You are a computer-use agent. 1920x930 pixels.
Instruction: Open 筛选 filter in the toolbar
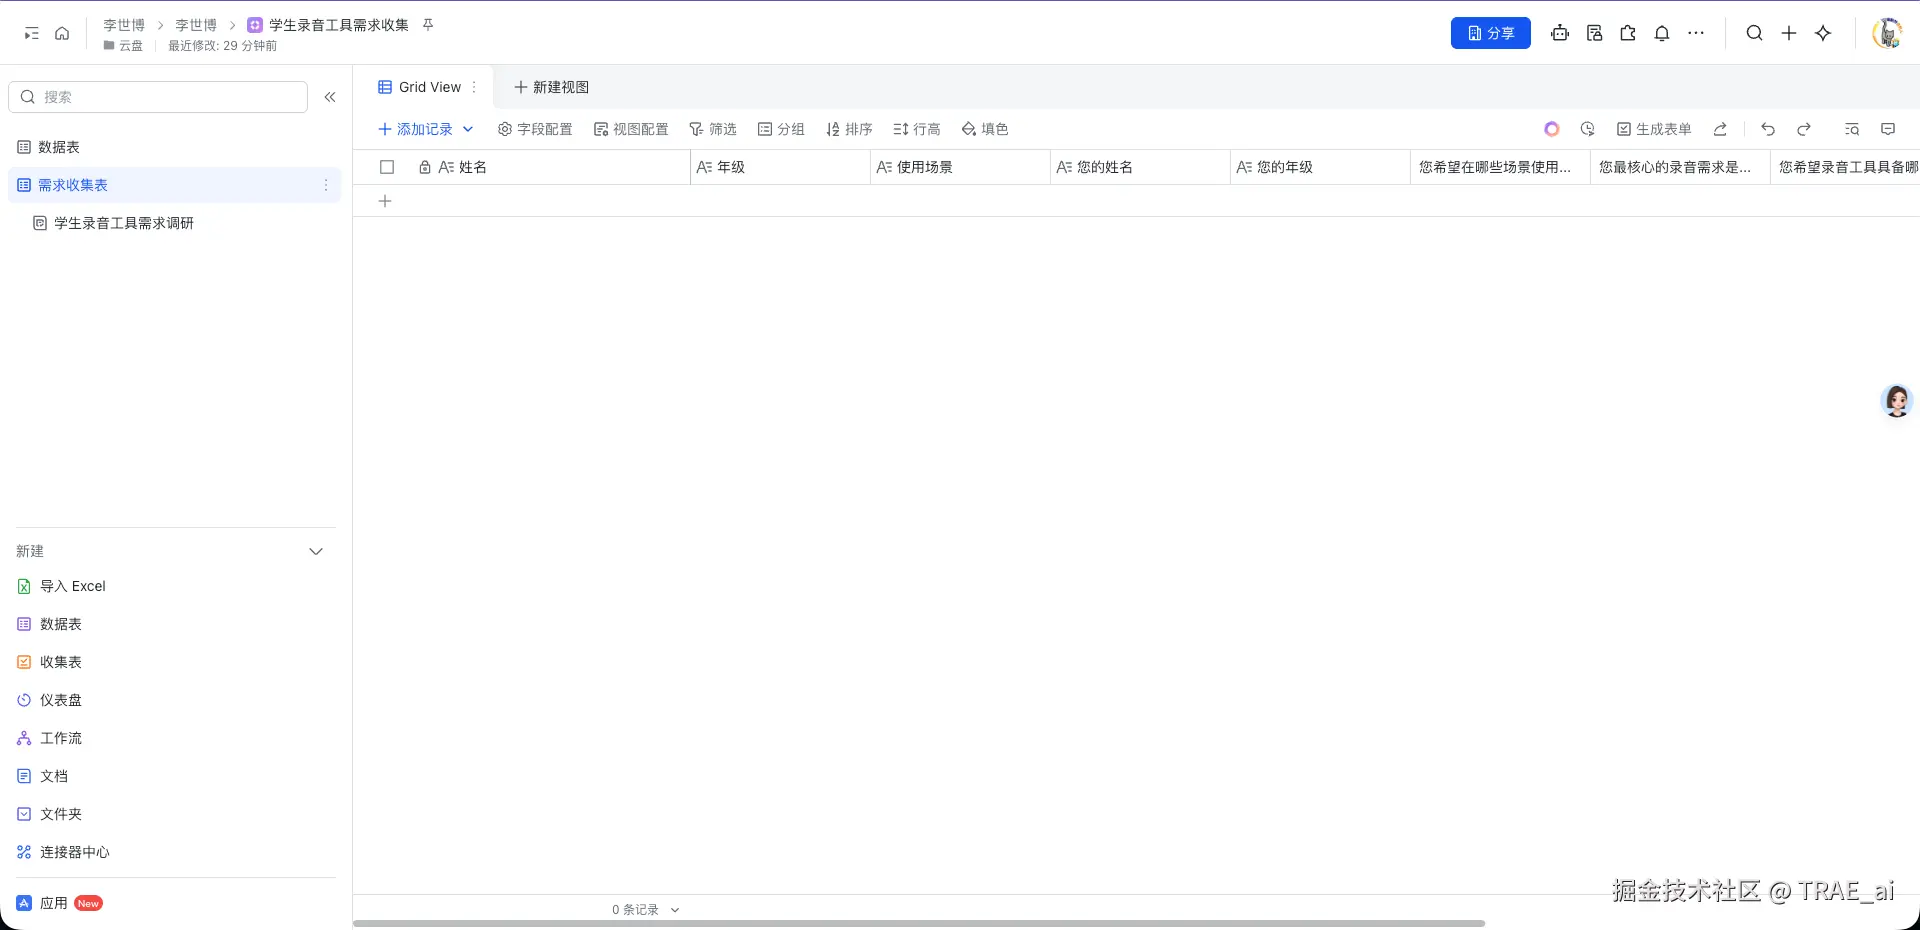pos(713,129)
